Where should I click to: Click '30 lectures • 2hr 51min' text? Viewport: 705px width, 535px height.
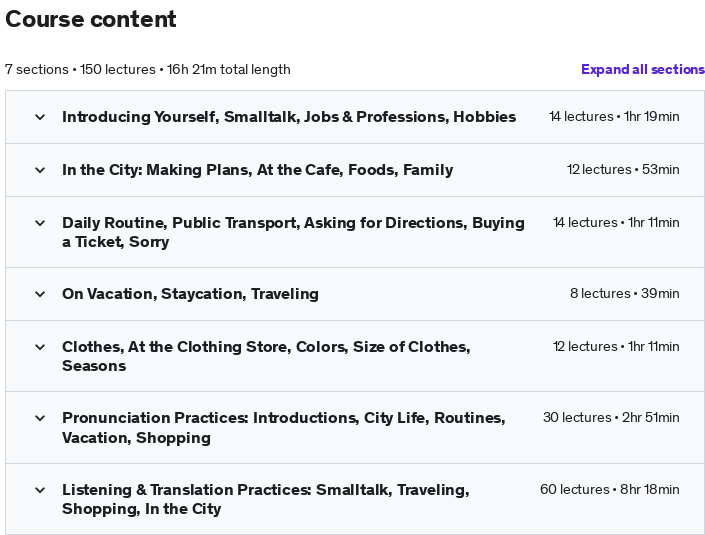[611, 418]
